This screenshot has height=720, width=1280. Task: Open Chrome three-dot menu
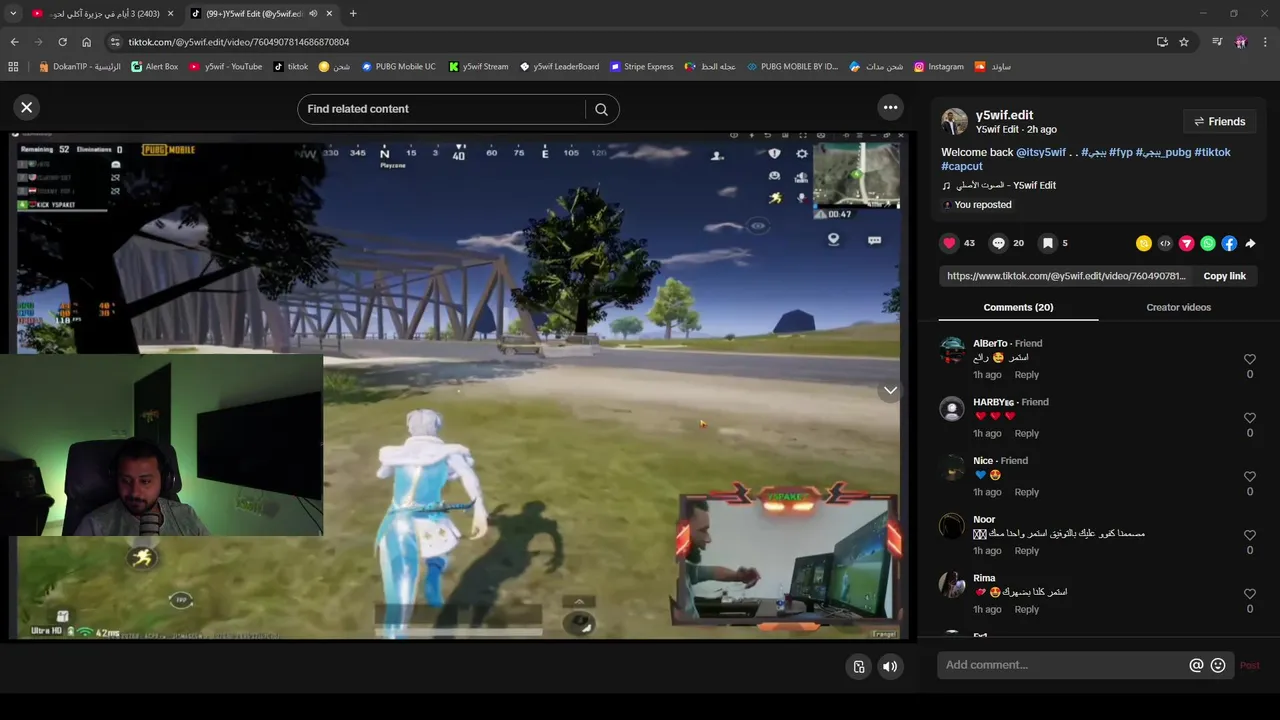click(1266, 42)
